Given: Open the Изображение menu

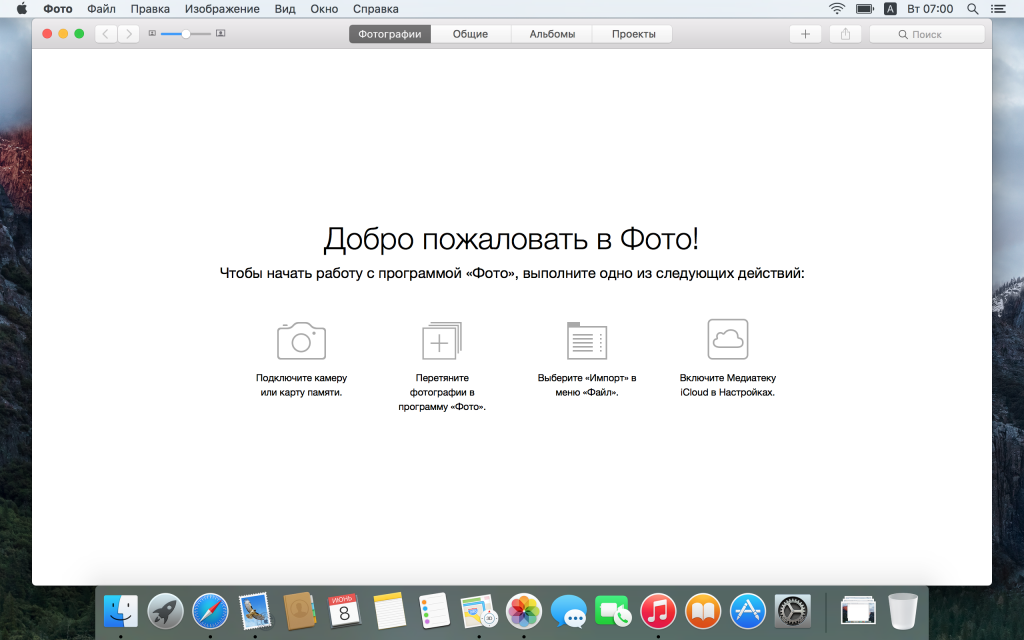Looking at the screenshot, I should (x=222, y=9).
